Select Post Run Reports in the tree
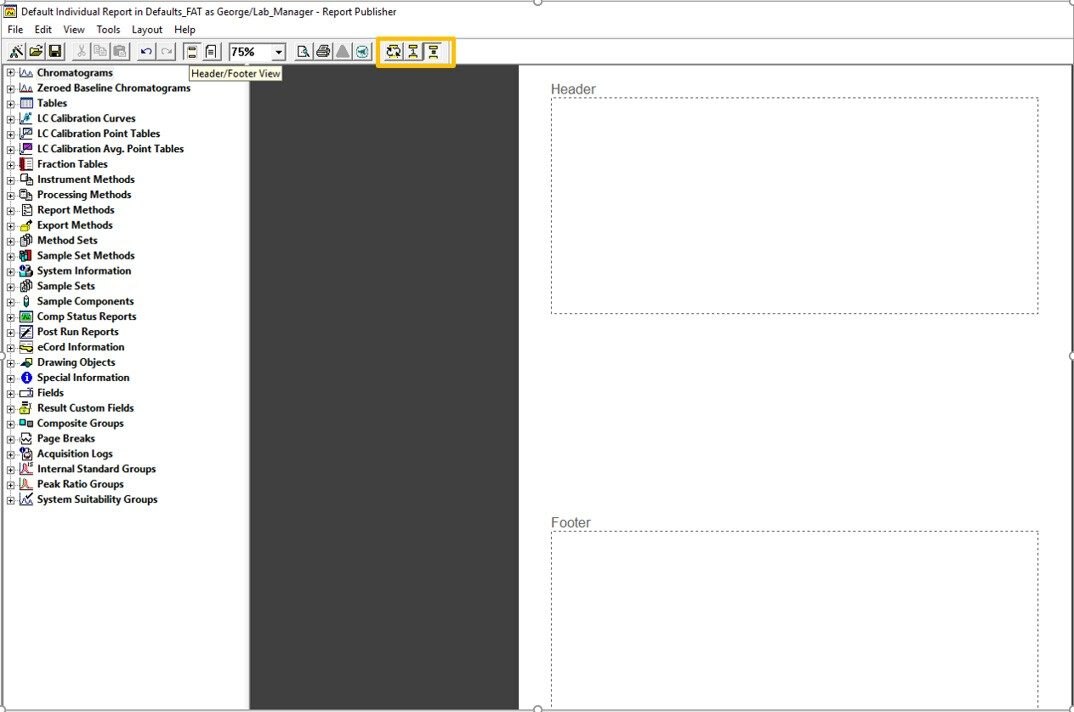 click(77, 332)
